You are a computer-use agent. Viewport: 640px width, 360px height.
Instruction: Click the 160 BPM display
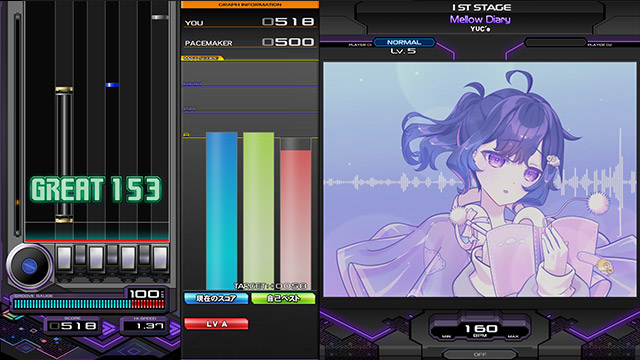481,329
